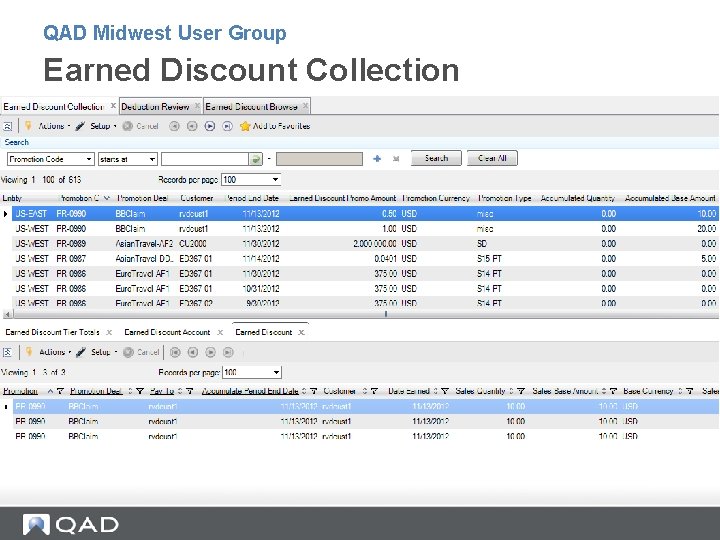Select the row with AsianTravel-AF2 CU2000

[365, 243]
